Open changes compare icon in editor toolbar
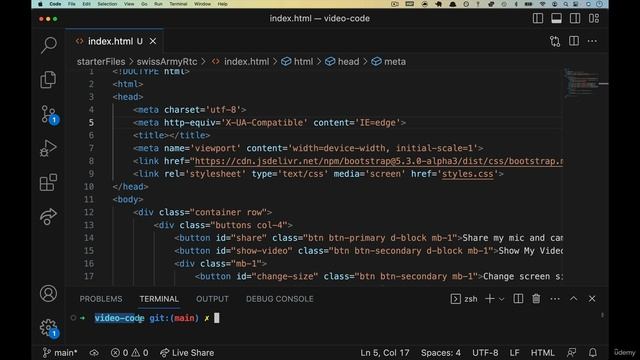This screenshot has height=360, width=640. click(x=555, y=41)
